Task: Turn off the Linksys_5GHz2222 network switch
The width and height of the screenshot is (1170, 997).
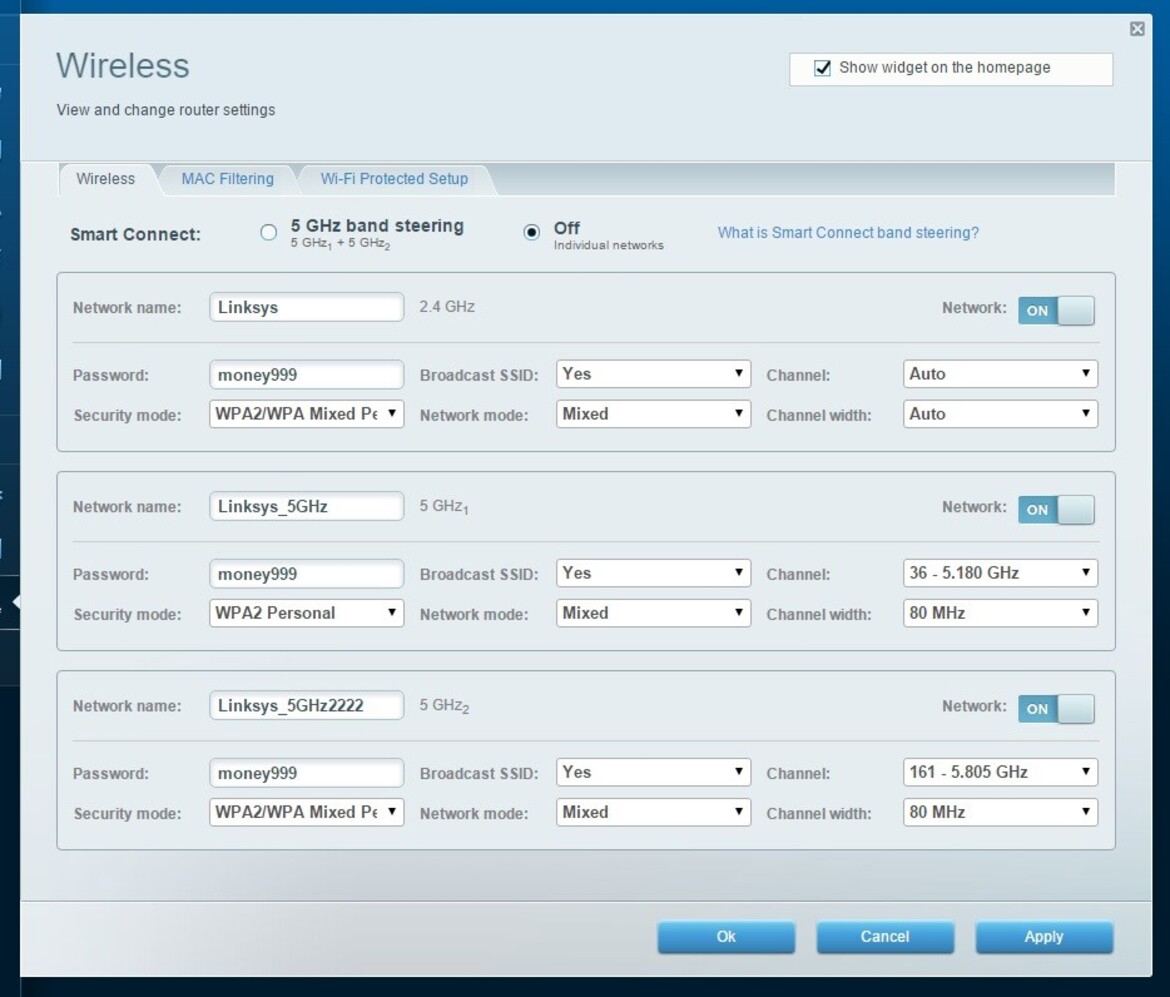Action: point(1056,709)
